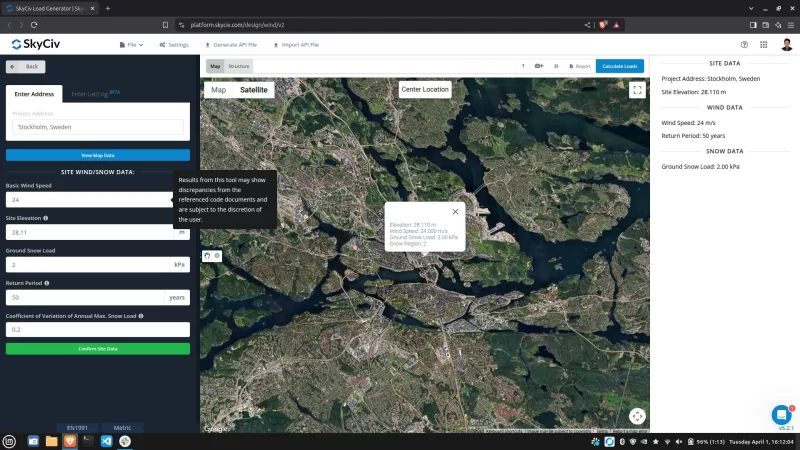The image size is (800, 450).
Task: Choose Import API File
Action: click(x=296, y=45)
